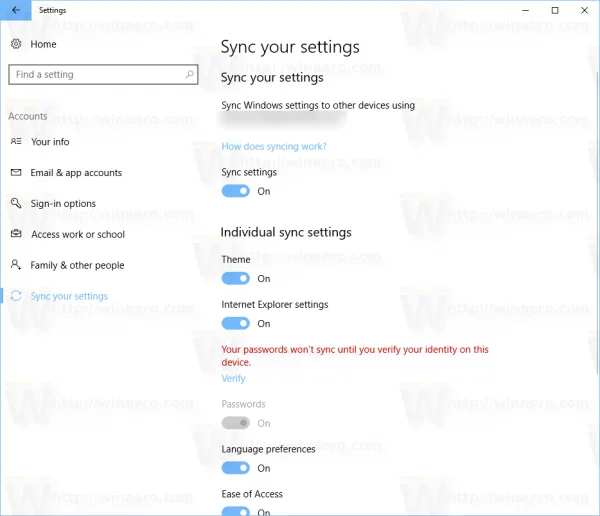
Task: Select Sign-in options
Action: pos(63,204)
